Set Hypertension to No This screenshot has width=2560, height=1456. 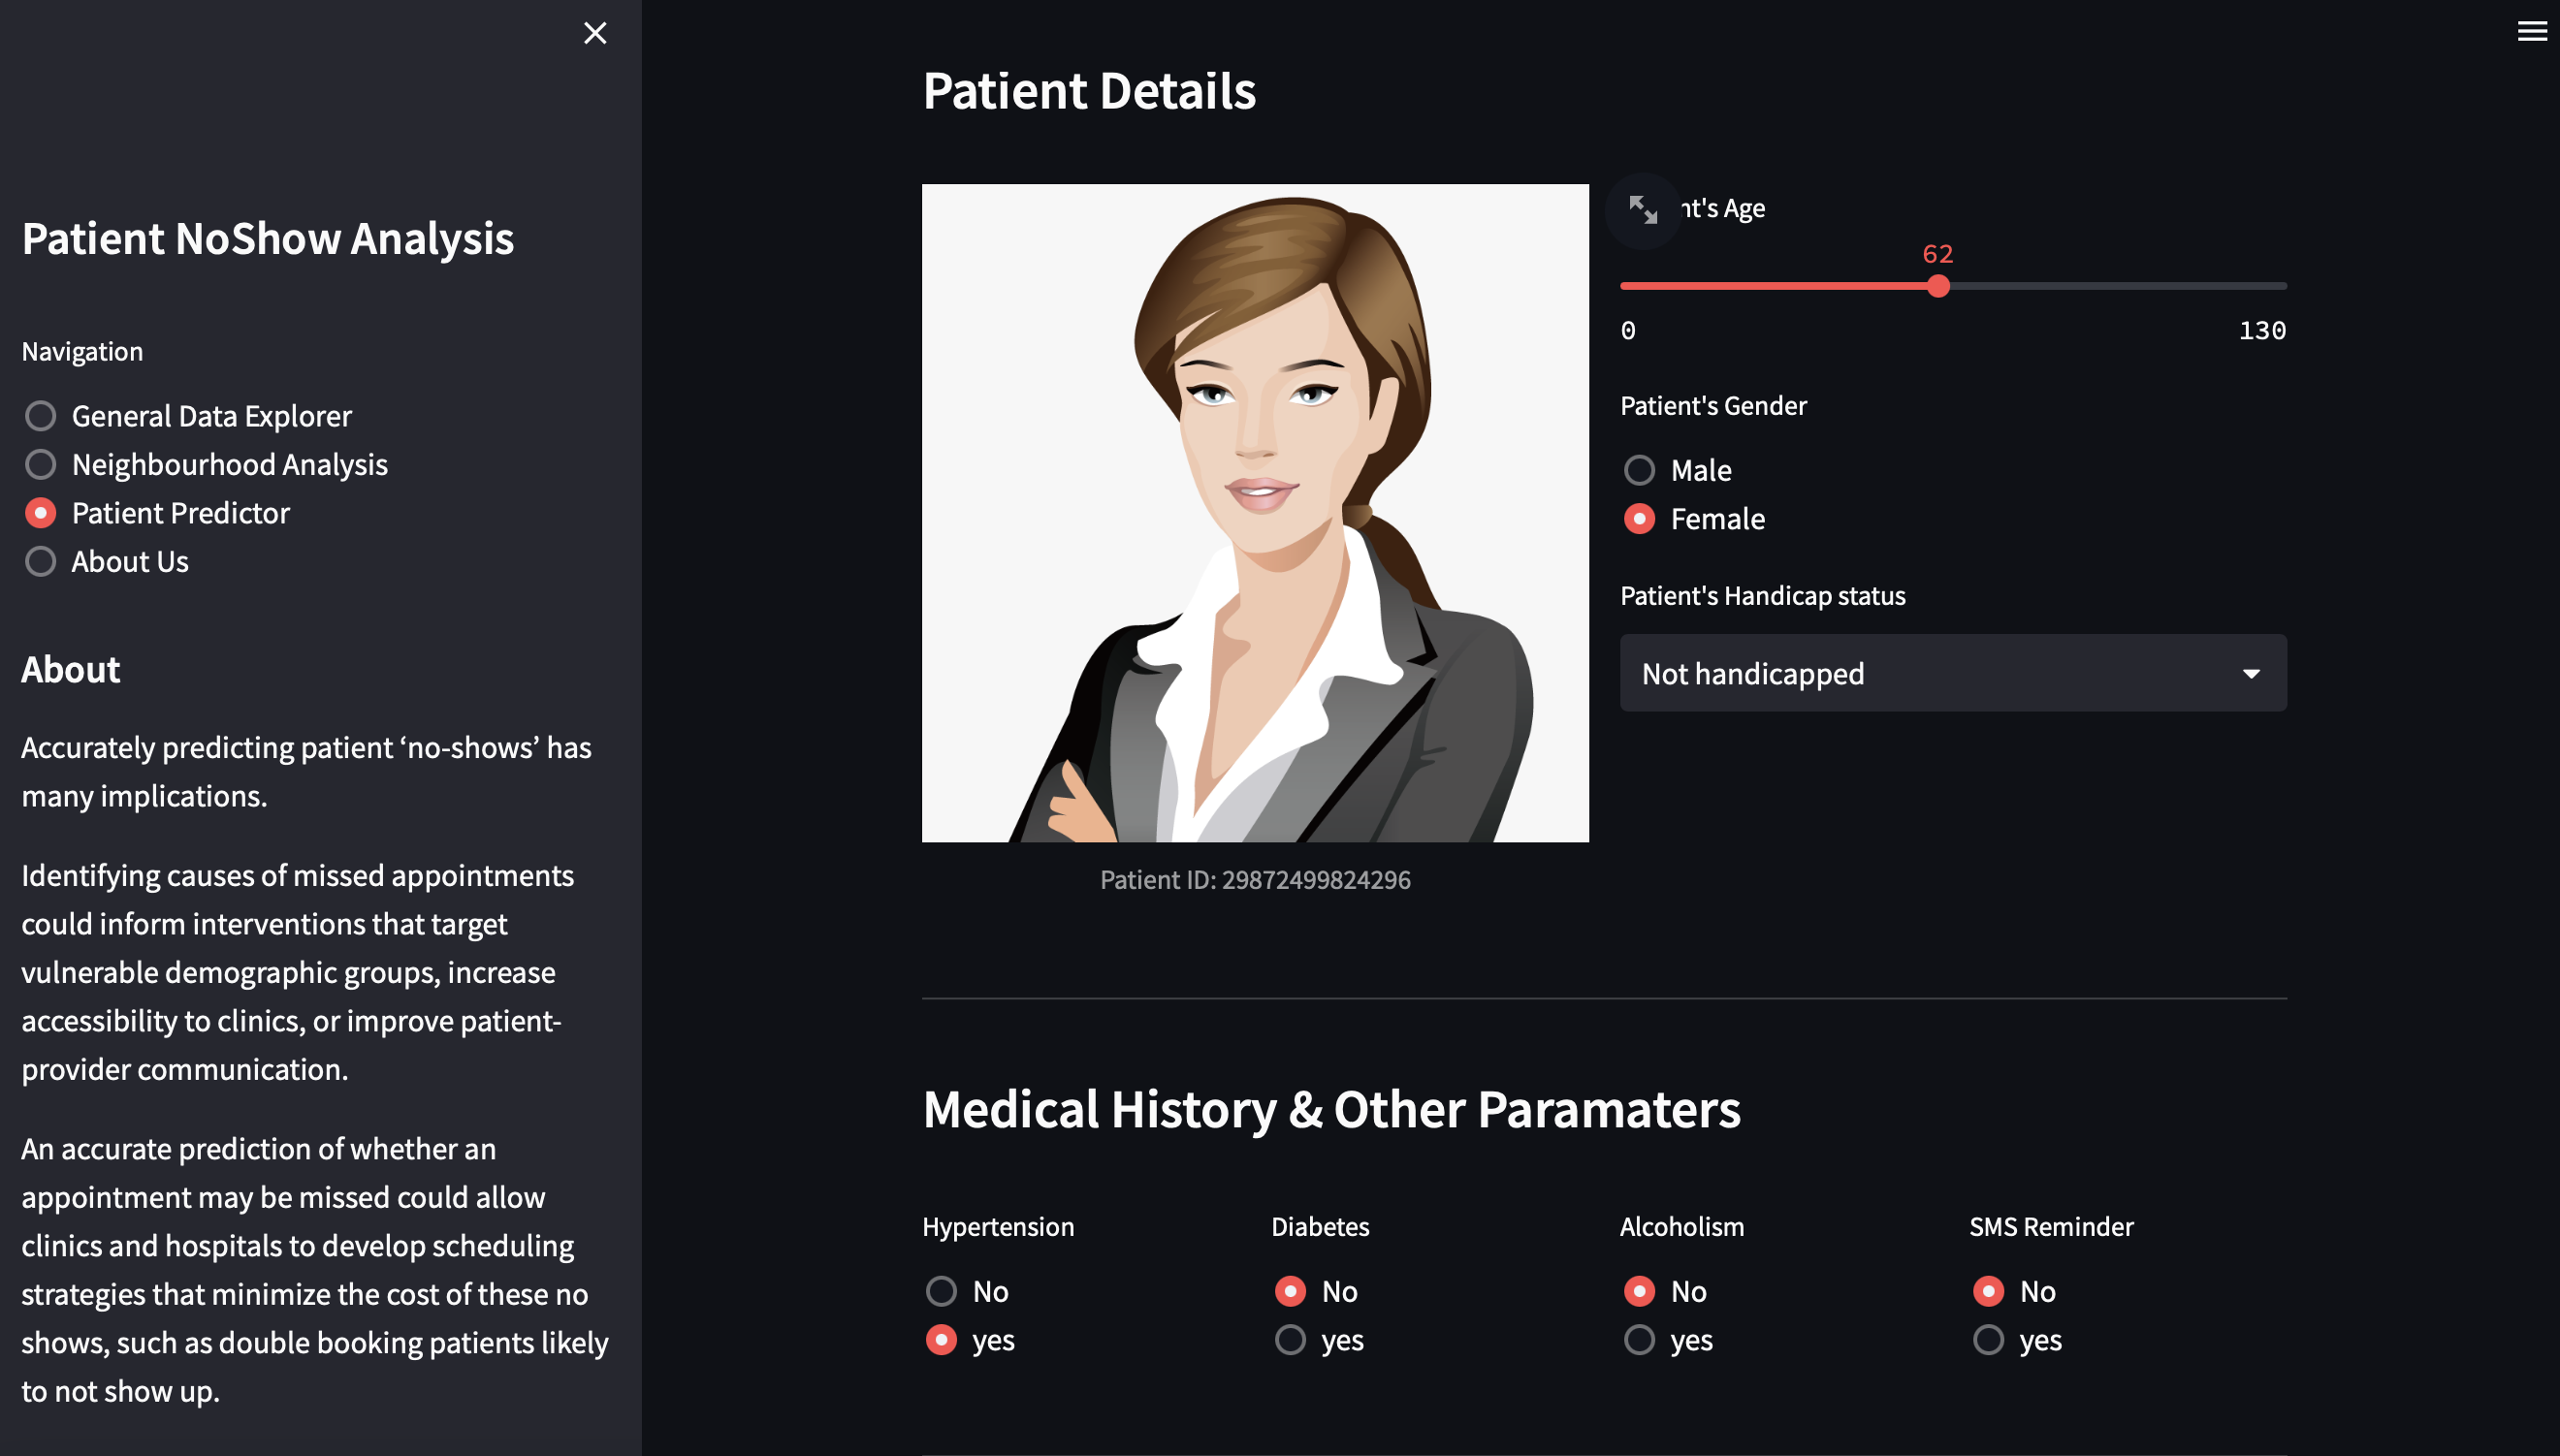click(x=941, y=1291)
